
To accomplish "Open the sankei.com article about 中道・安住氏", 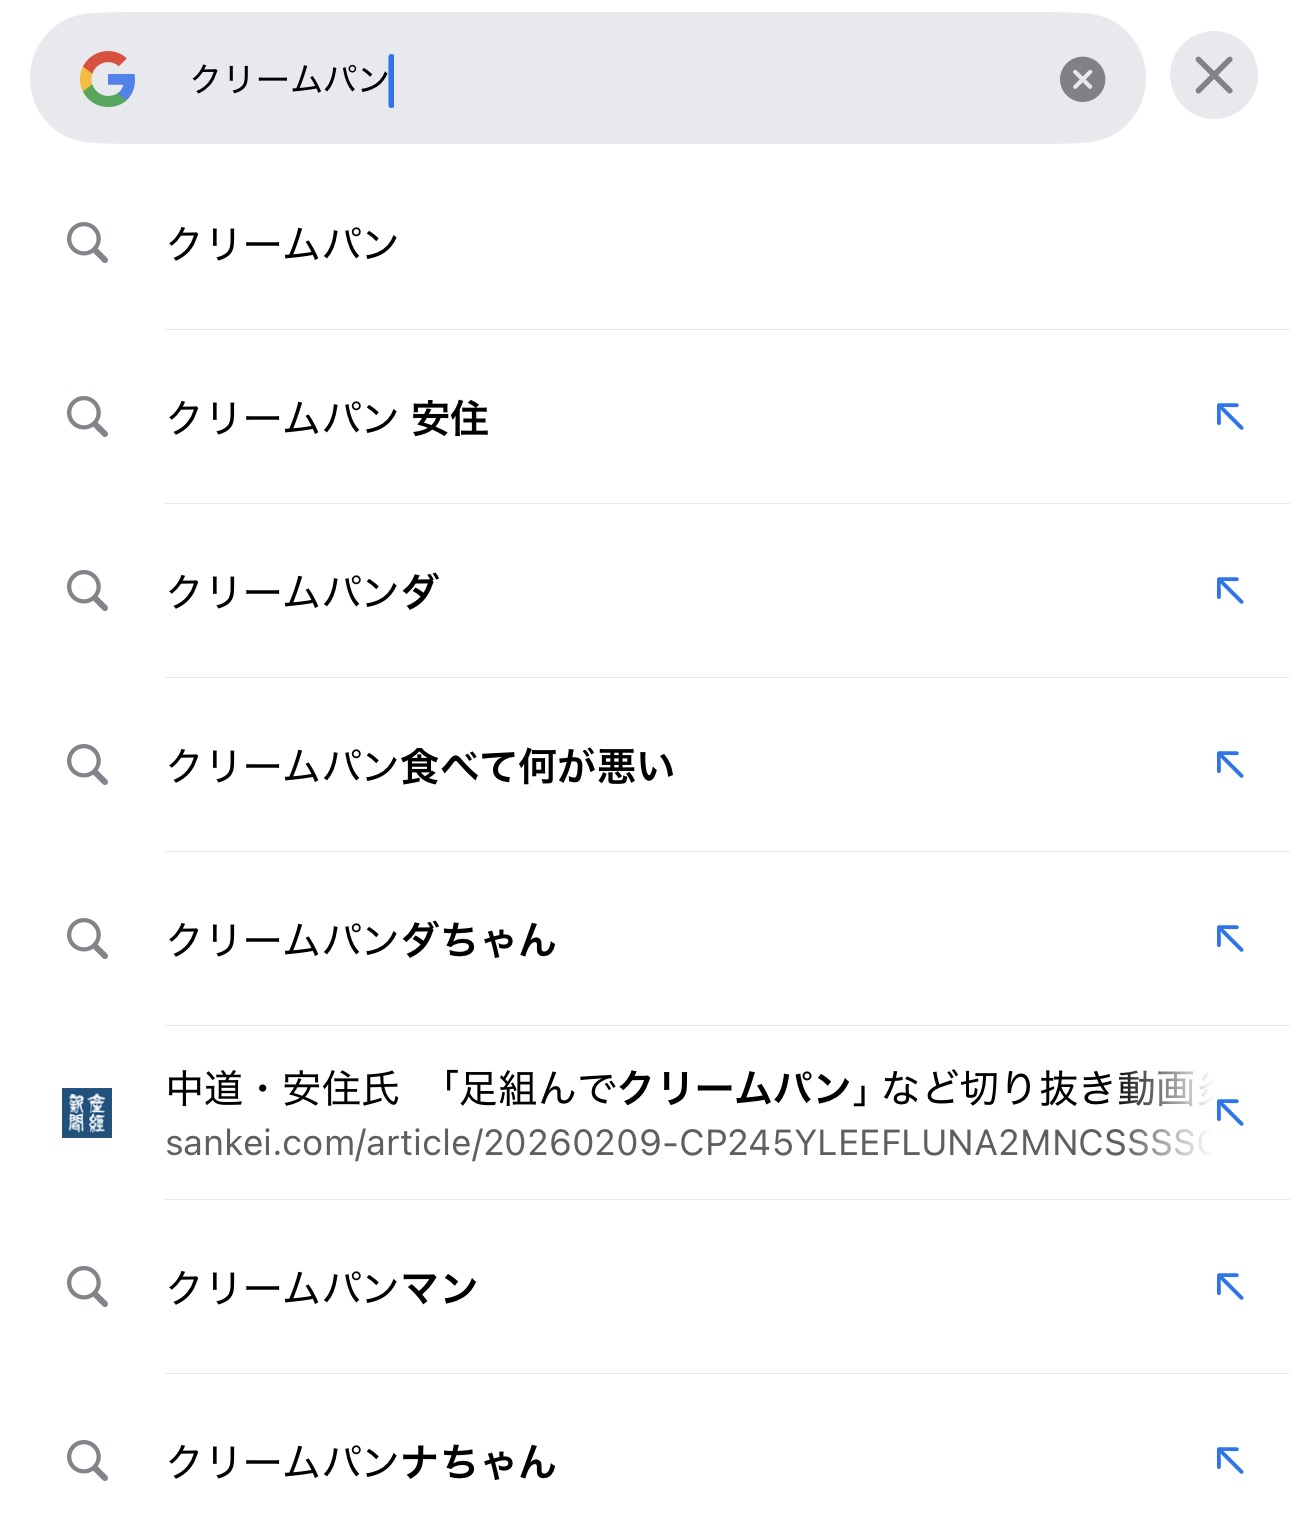I will [x=680, y=1112].
